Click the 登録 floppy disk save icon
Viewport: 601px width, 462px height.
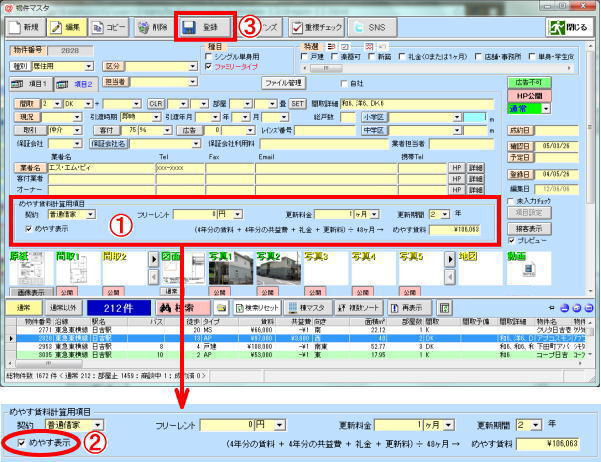click(x=189, y=28)
